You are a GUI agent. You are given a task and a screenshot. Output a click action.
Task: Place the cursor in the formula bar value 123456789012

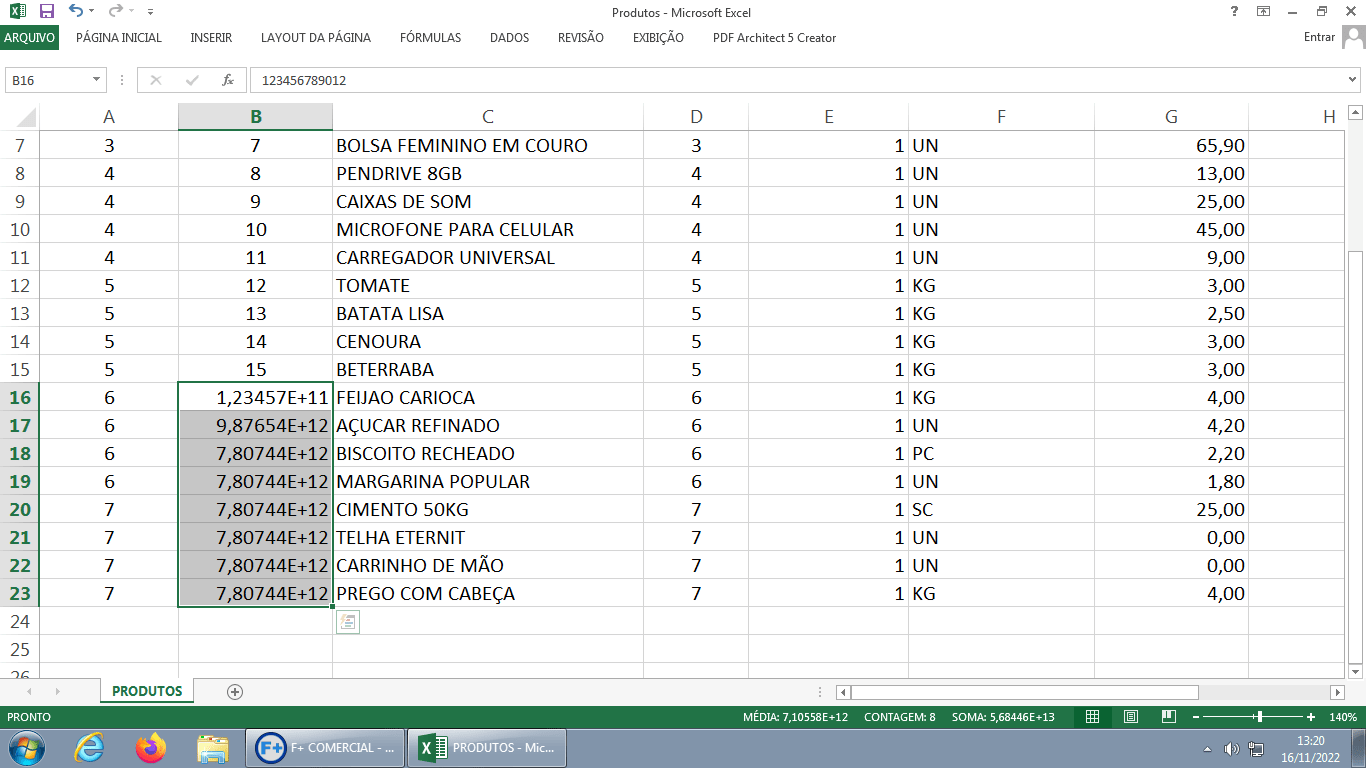[304, 80]
